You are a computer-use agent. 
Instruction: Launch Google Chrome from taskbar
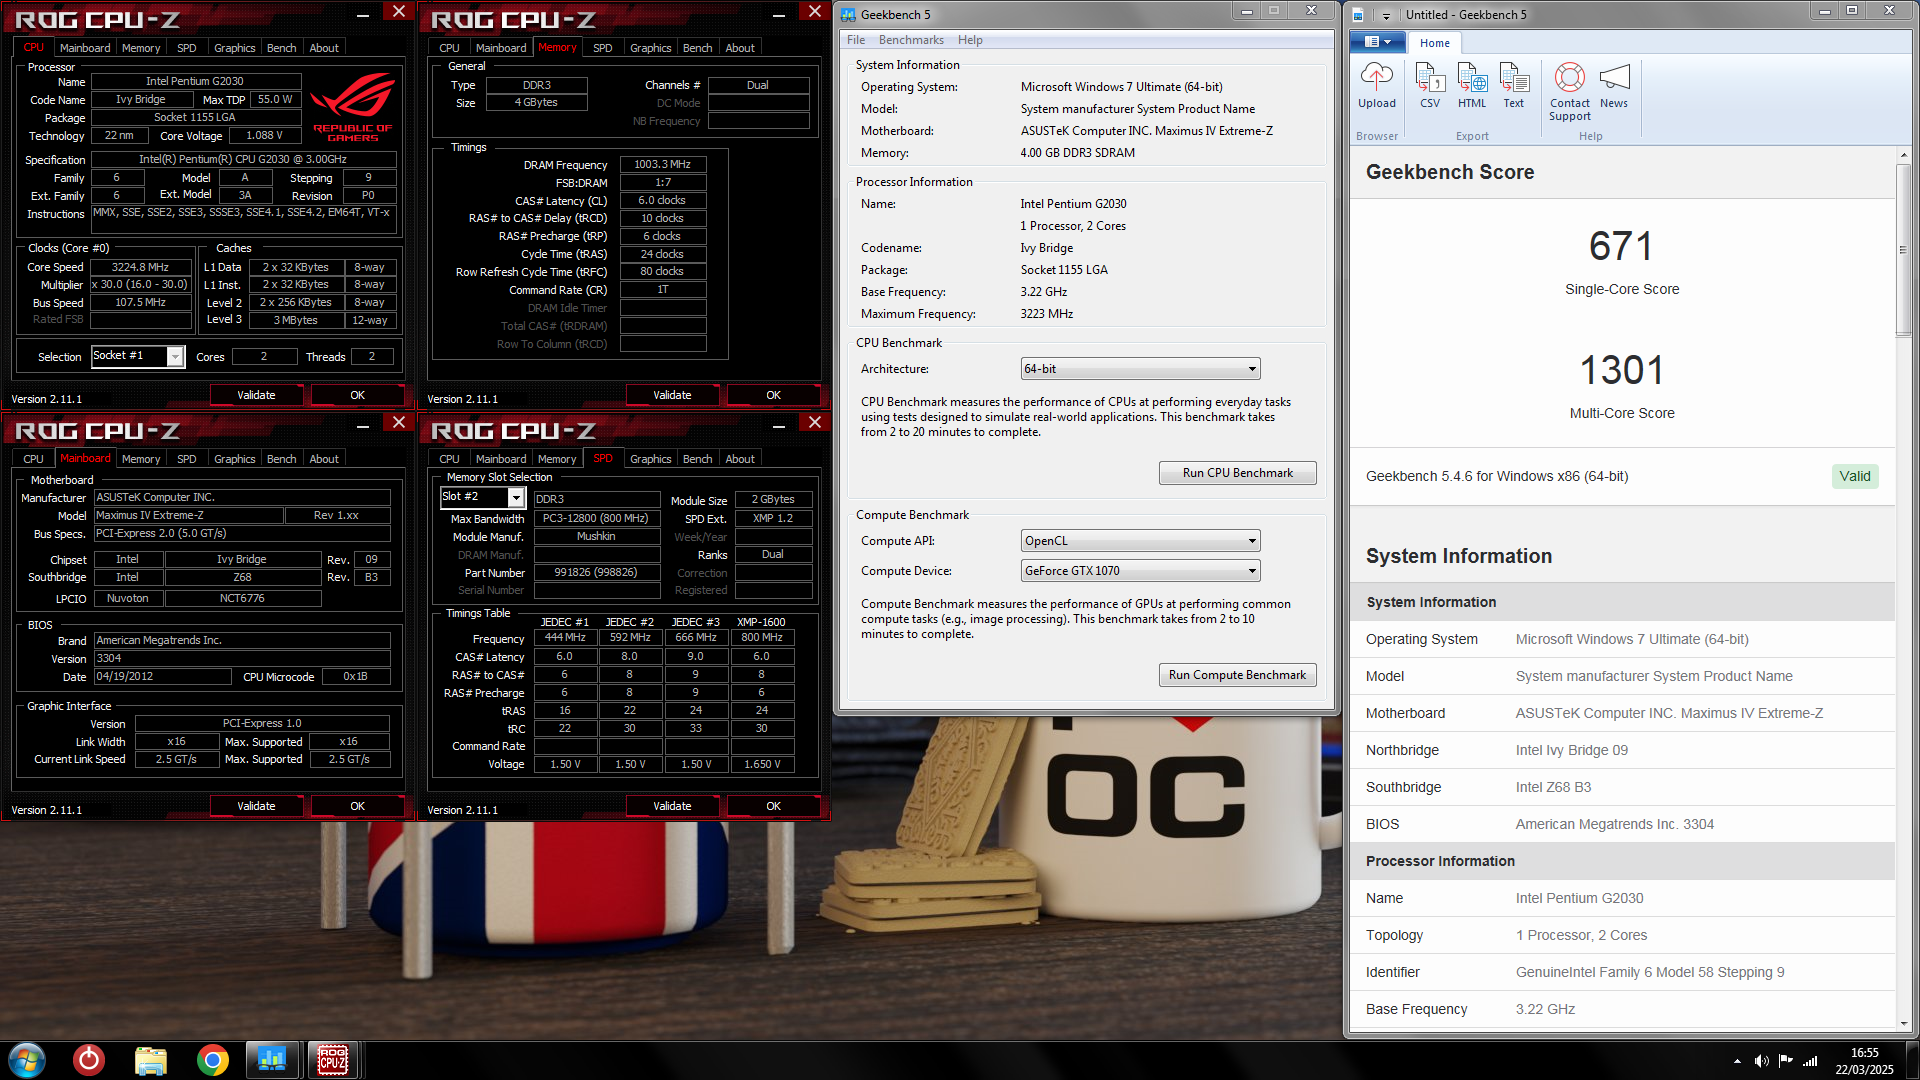[x=212, y=1060]
